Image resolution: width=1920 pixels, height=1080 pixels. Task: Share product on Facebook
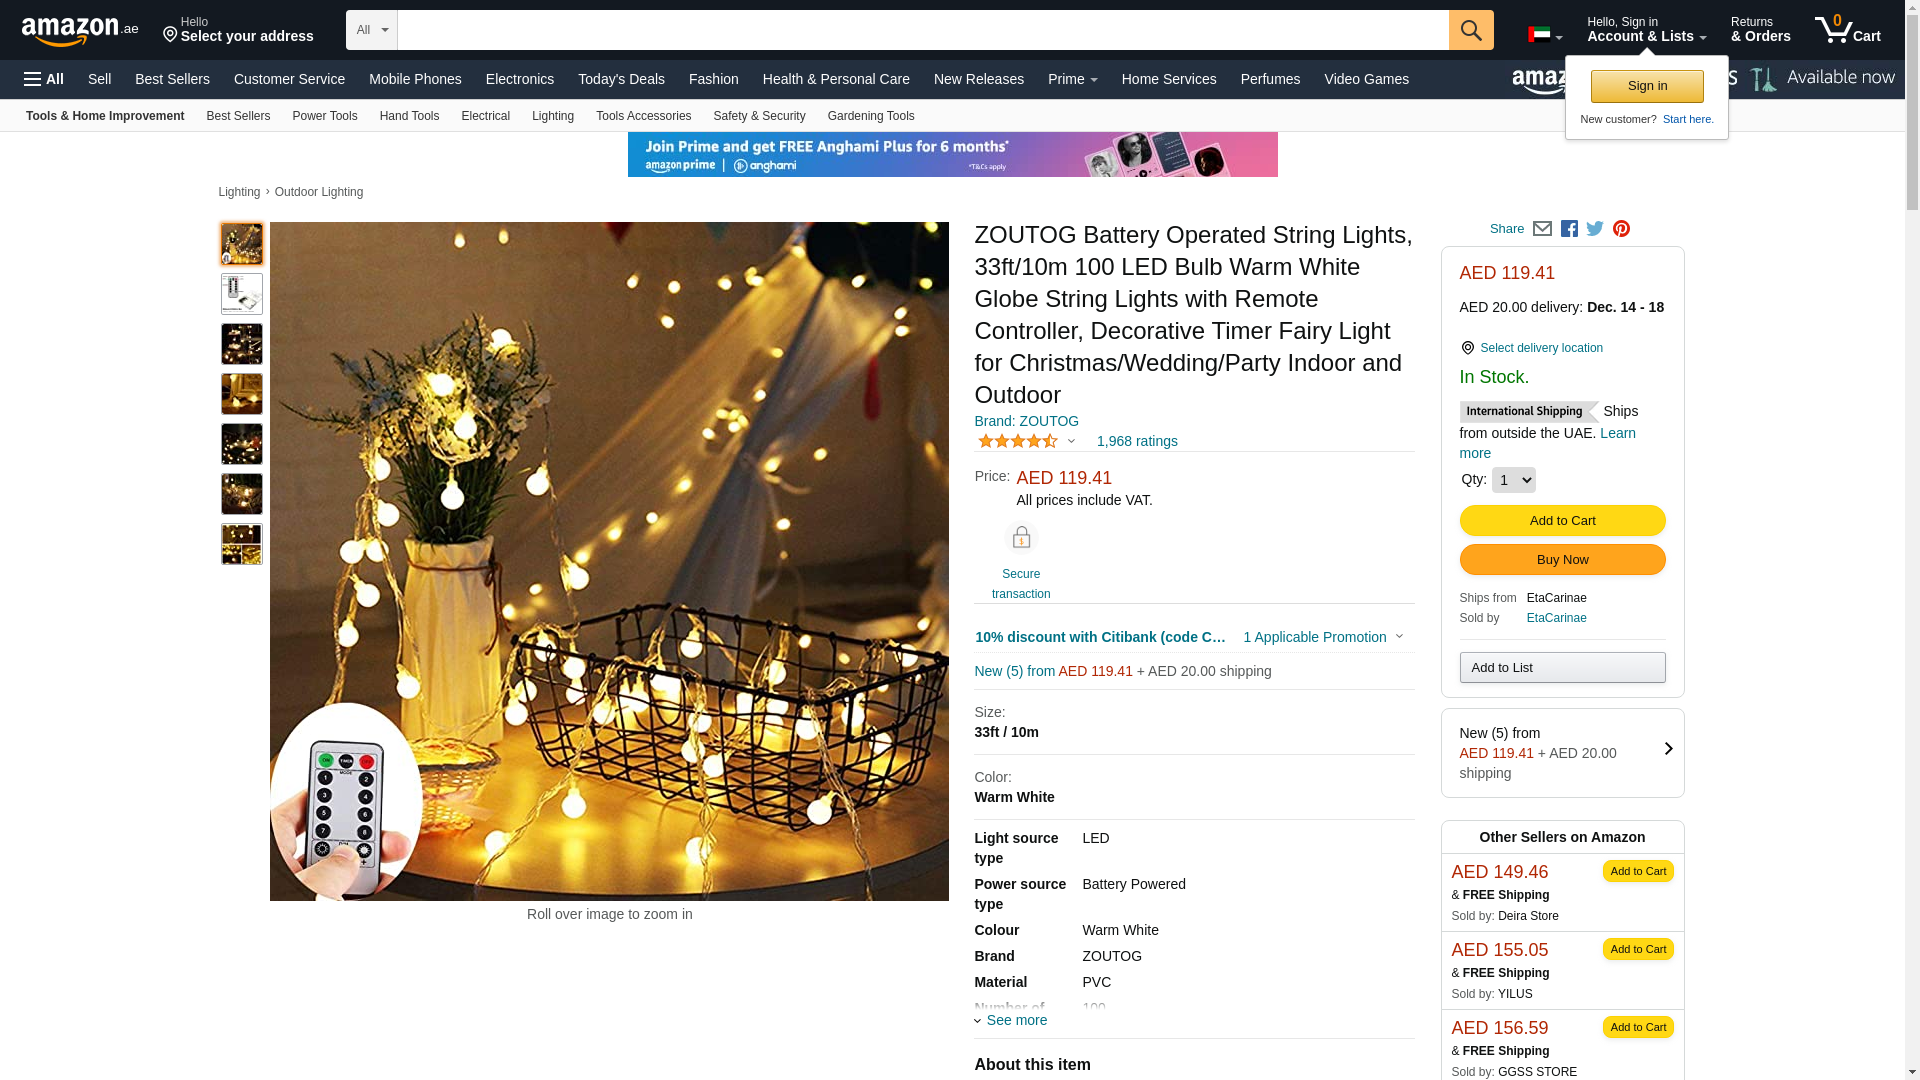(x=1569, y=229)
